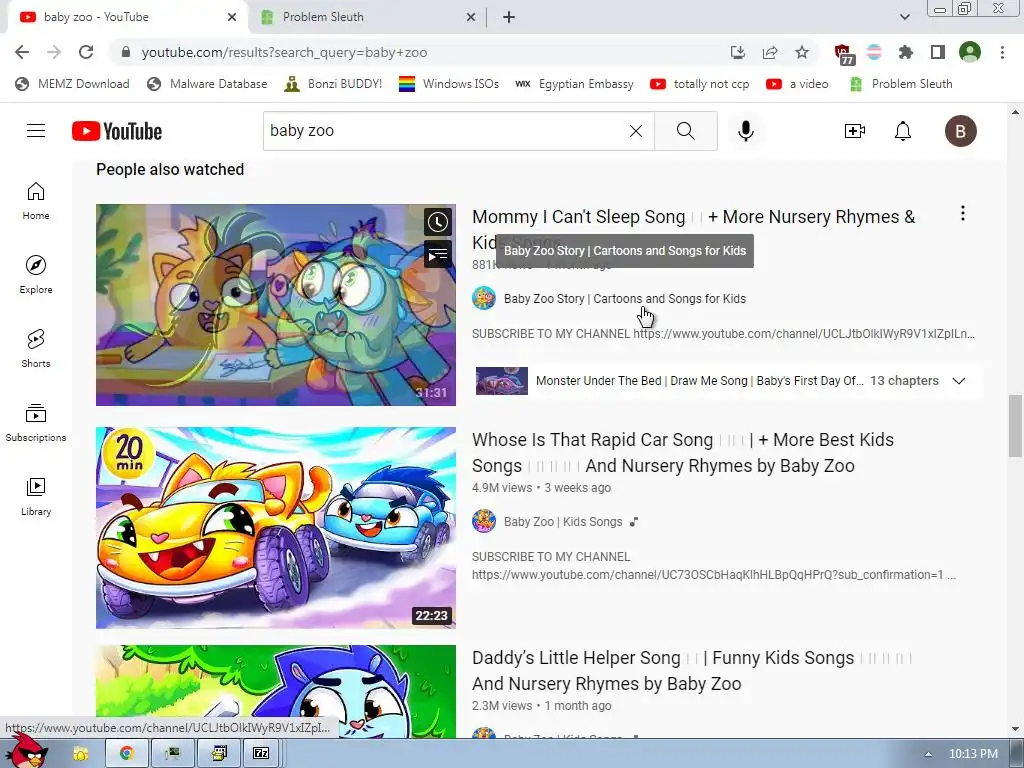Open Subscriptions in the sidebar

click(x=36, y=422)
